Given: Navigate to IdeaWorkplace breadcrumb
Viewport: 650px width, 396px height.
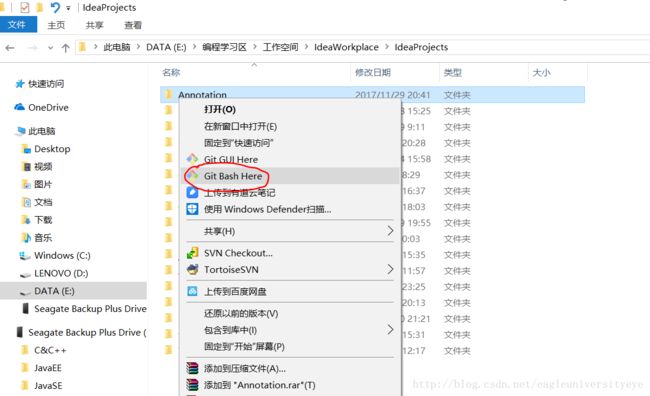Looking at the screenshot, I should [x=346, y=47].
